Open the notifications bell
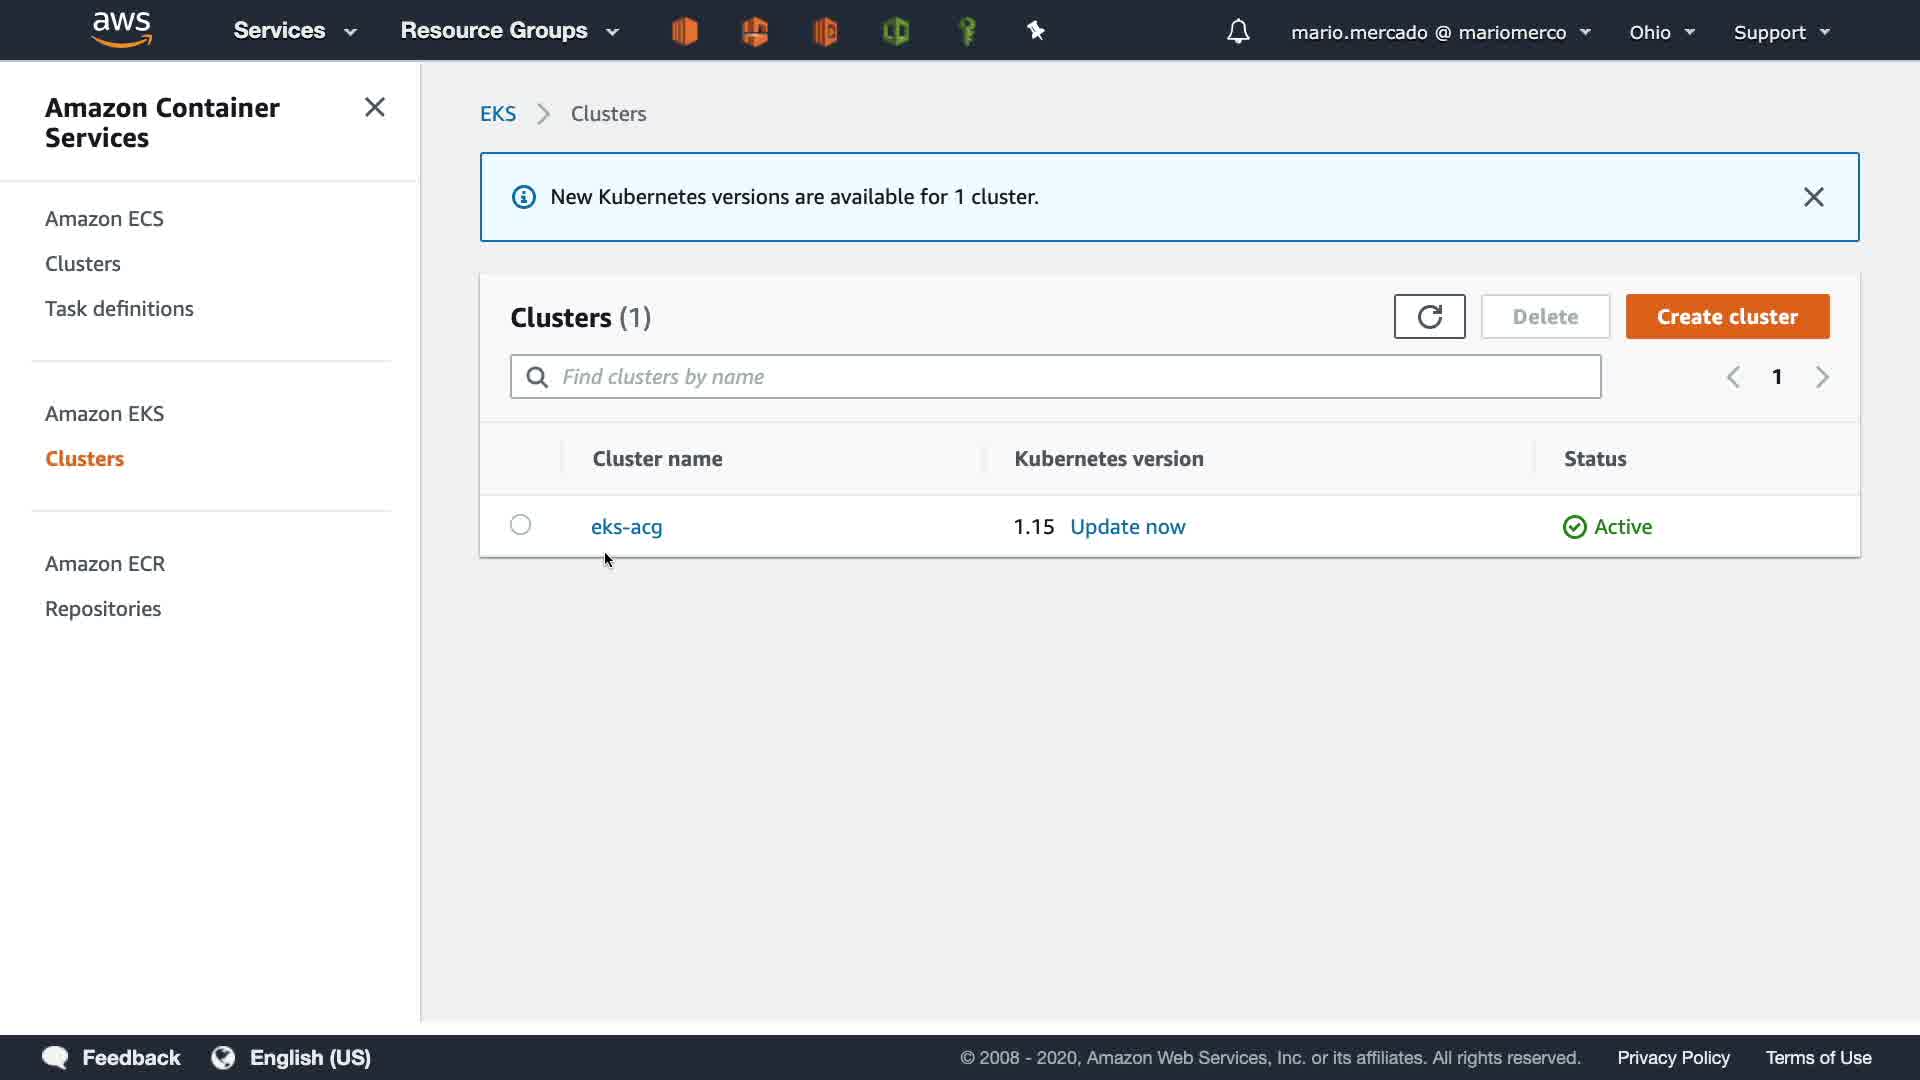Image resolution: width=1920 pixels, height=1080 pixels. pyautogui.click(x=1238, y=32)
